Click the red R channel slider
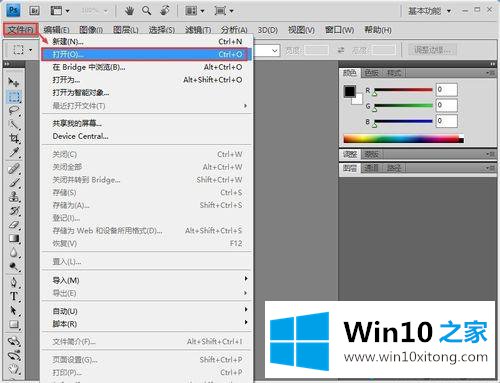The image size is (500, 383). click(403, 90)
